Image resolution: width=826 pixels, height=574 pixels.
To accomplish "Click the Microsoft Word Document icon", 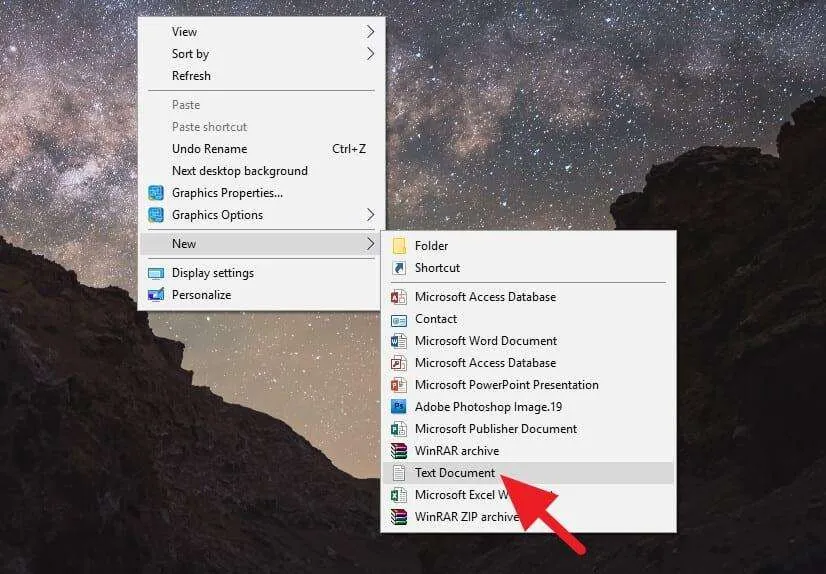I will click(399, 341).
